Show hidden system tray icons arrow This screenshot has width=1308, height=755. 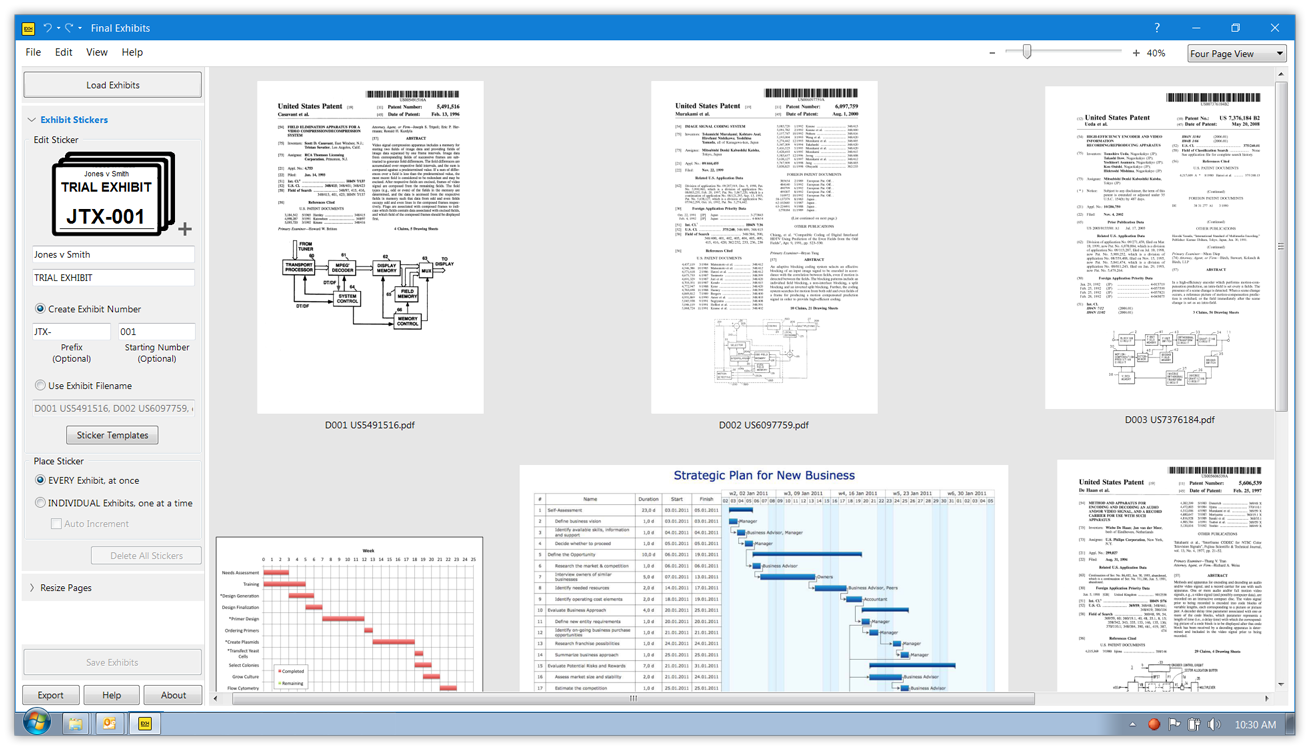pyautogui.click(x=1132, y=724)
